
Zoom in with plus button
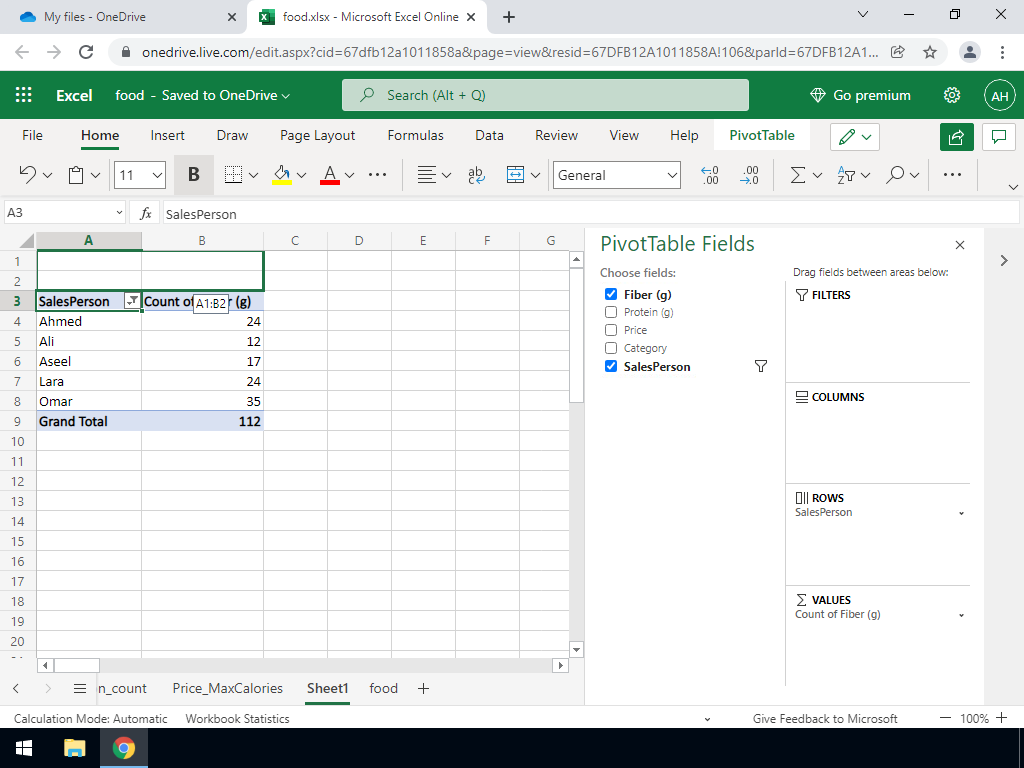point(1002,718)
